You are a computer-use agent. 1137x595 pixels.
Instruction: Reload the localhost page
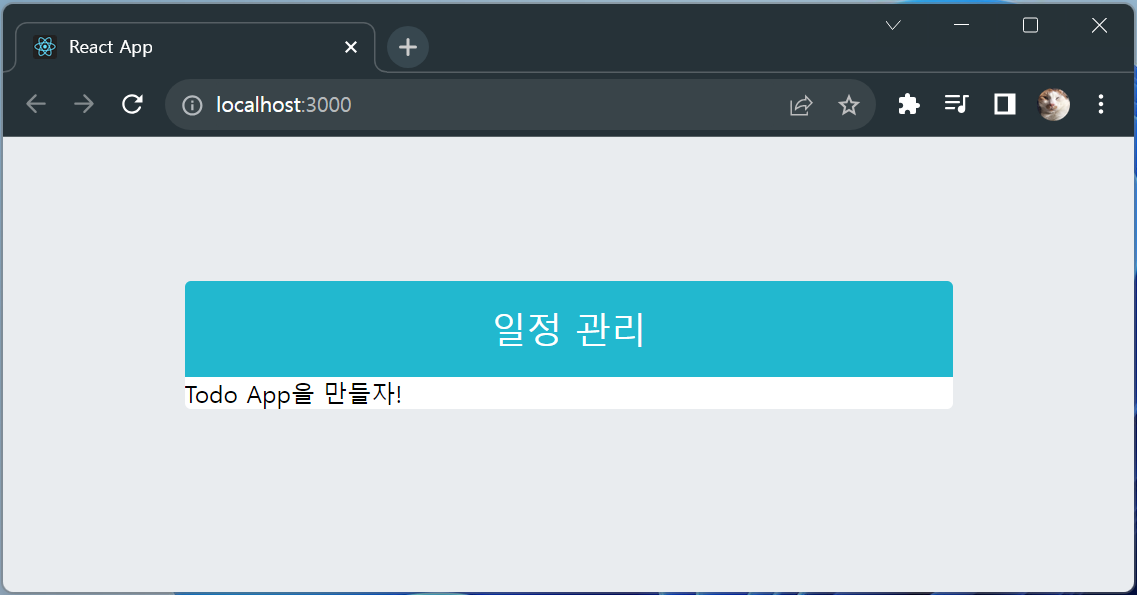(132, 104)
